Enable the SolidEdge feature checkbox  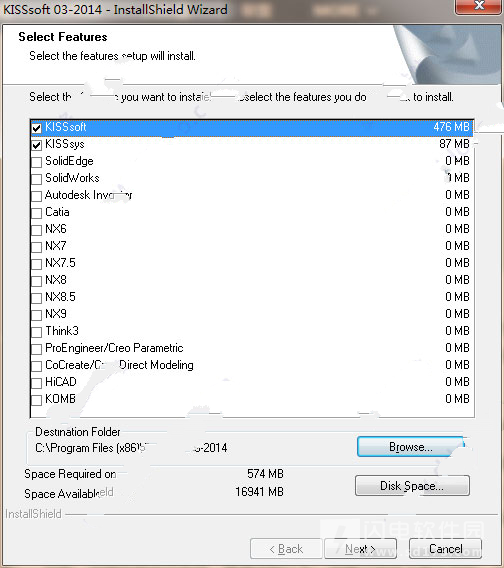coord(36,162)
